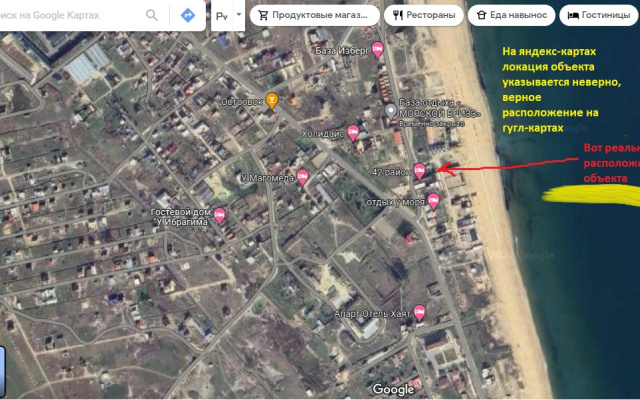Click the У Магомеда label text
Screen dimensions: 640x400
point(267,178)
